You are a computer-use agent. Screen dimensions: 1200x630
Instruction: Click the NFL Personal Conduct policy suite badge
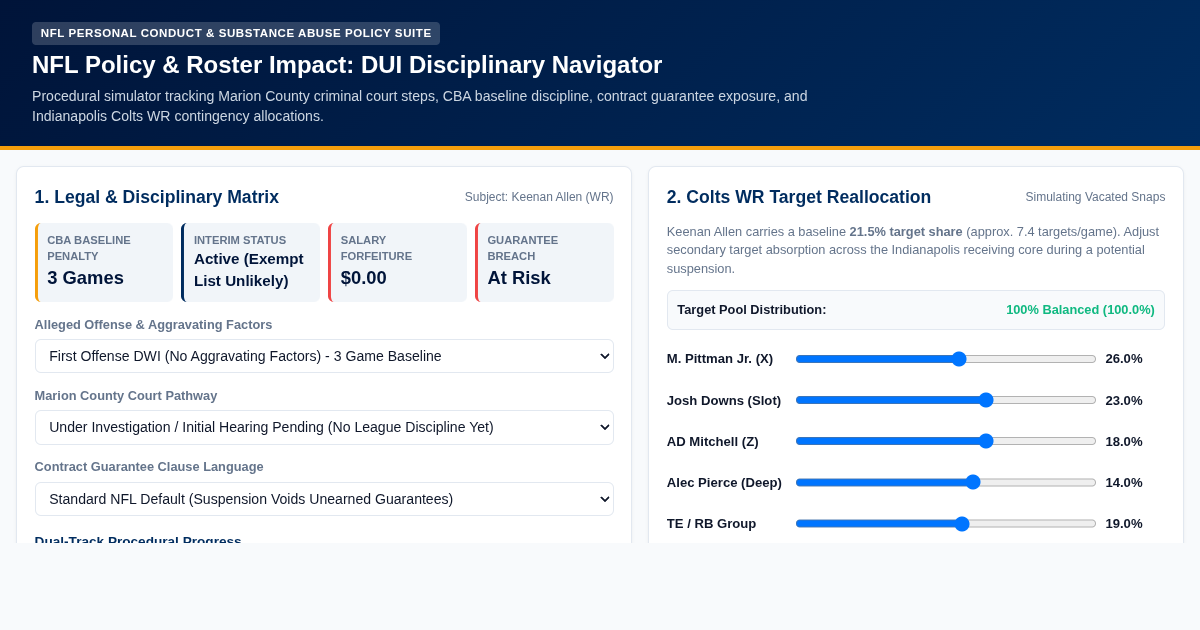236,33
